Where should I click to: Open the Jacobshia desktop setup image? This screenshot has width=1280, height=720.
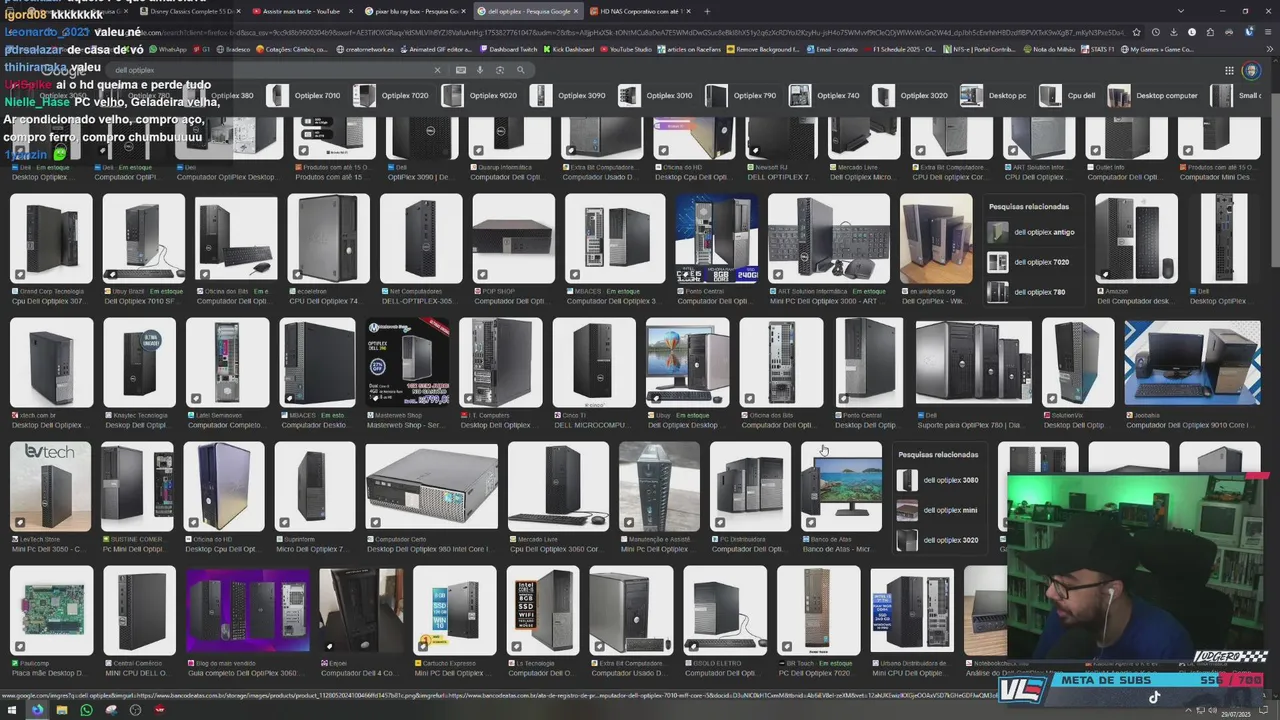[x=1192, y=363]
